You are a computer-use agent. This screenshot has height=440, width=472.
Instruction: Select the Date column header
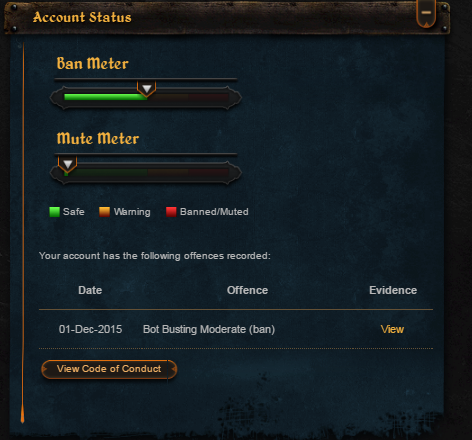pos(90,290)
